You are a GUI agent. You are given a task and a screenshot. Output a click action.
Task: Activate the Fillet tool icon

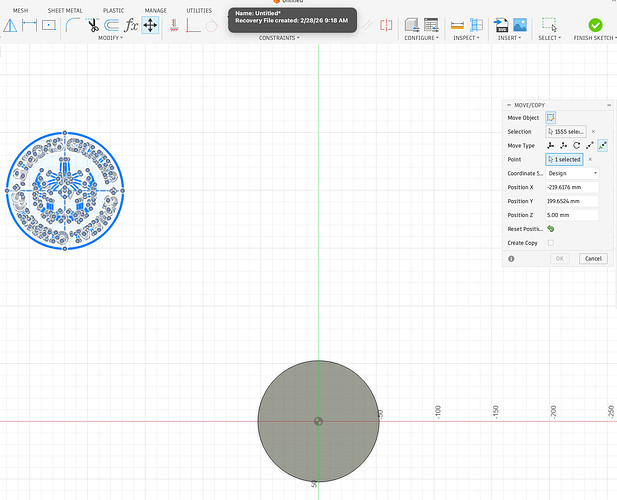coord(72,26)
